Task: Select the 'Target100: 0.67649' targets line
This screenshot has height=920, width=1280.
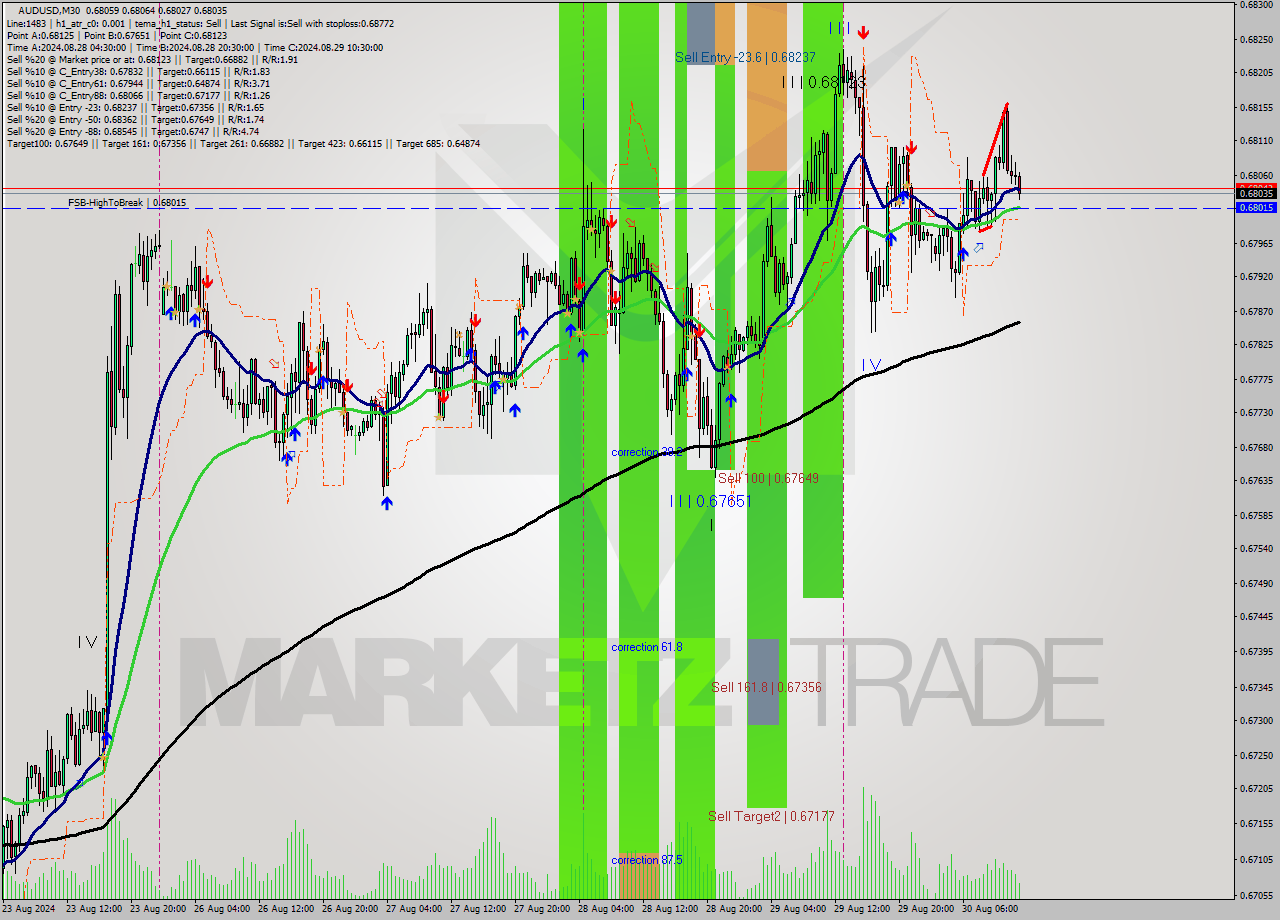Action: [x=243, y=143]
